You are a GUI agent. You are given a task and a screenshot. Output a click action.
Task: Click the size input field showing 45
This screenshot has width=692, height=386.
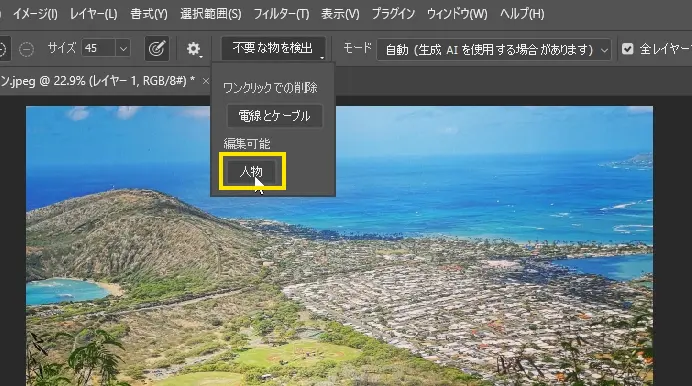point(99,49)
